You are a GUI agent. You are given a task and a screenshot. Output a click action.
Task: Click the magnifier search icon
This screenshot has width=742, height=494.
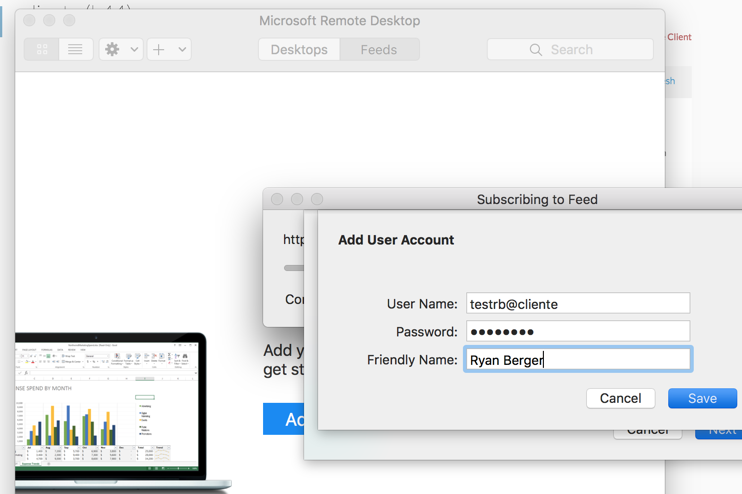coord(536,50)
